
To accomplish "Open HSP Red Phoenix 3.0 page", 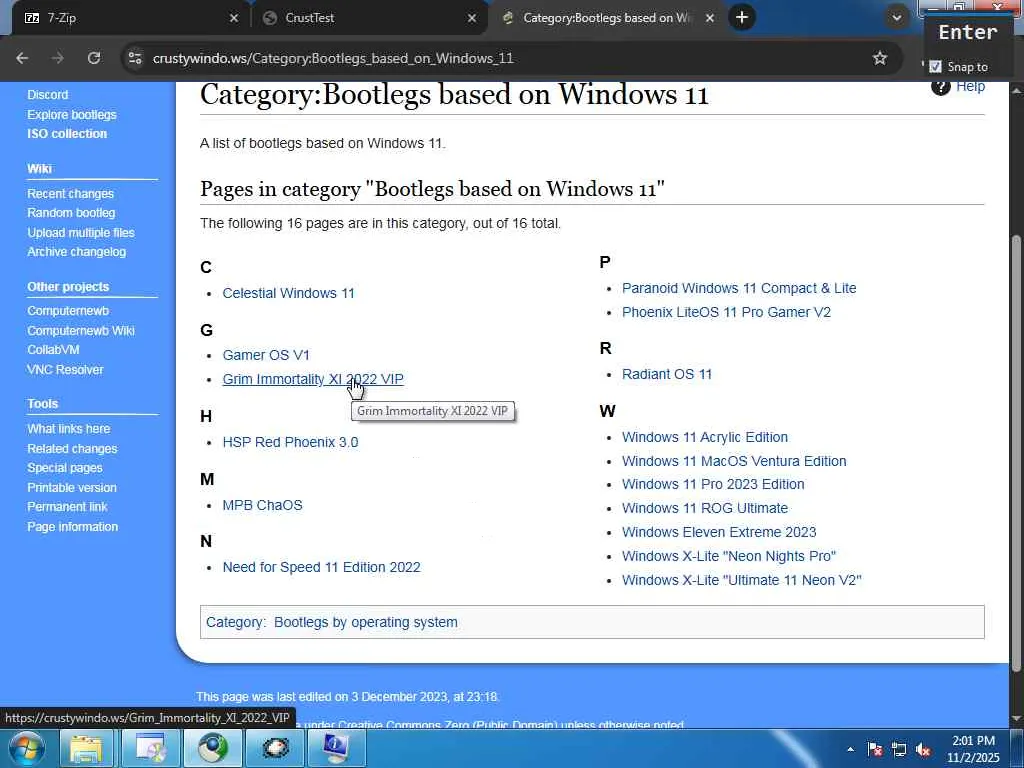I will [290, 442].
